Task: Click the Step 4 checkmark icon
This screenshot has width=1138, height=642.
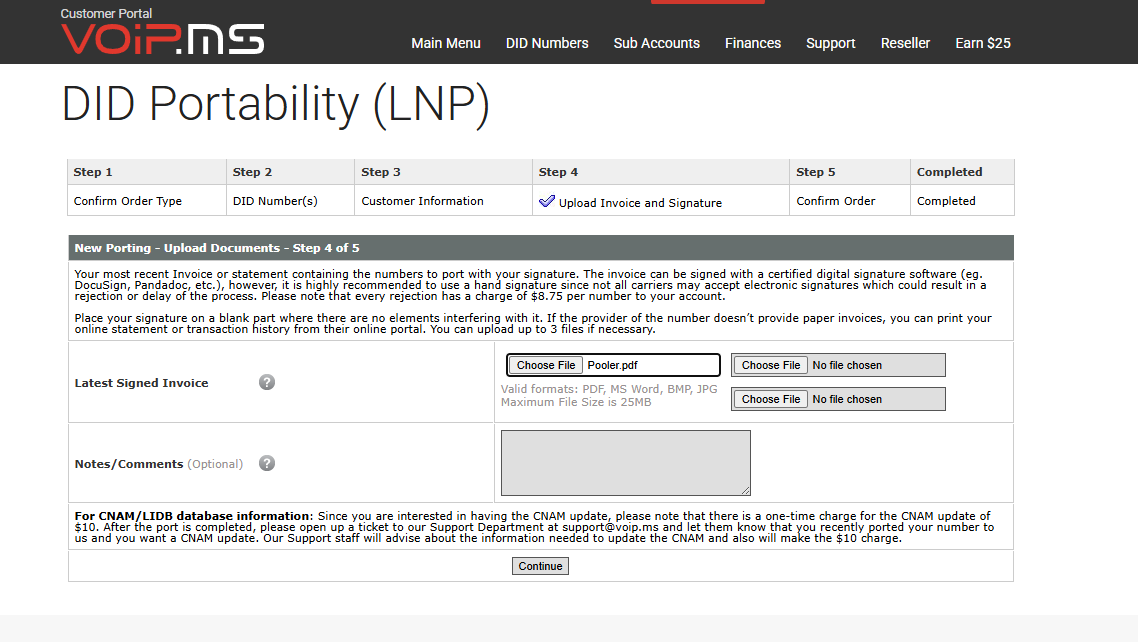Action: [547, 201]
